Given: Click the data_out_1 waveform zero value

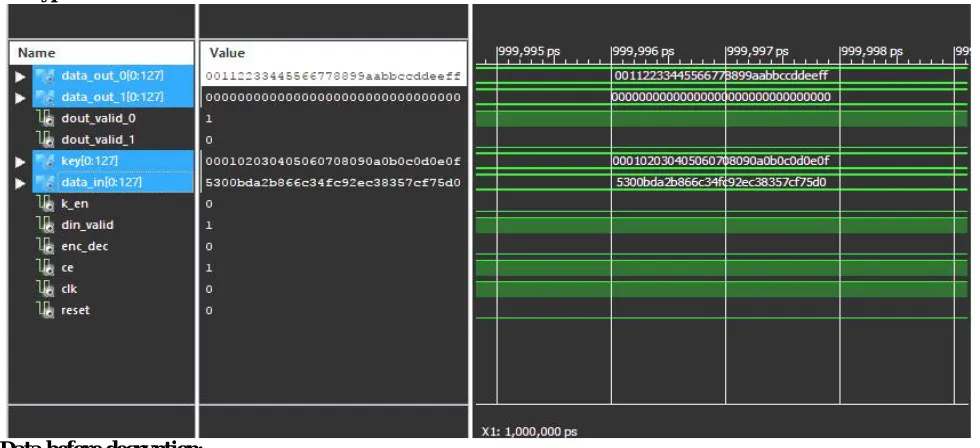Looking at the screenshot, I should [721, 97].
